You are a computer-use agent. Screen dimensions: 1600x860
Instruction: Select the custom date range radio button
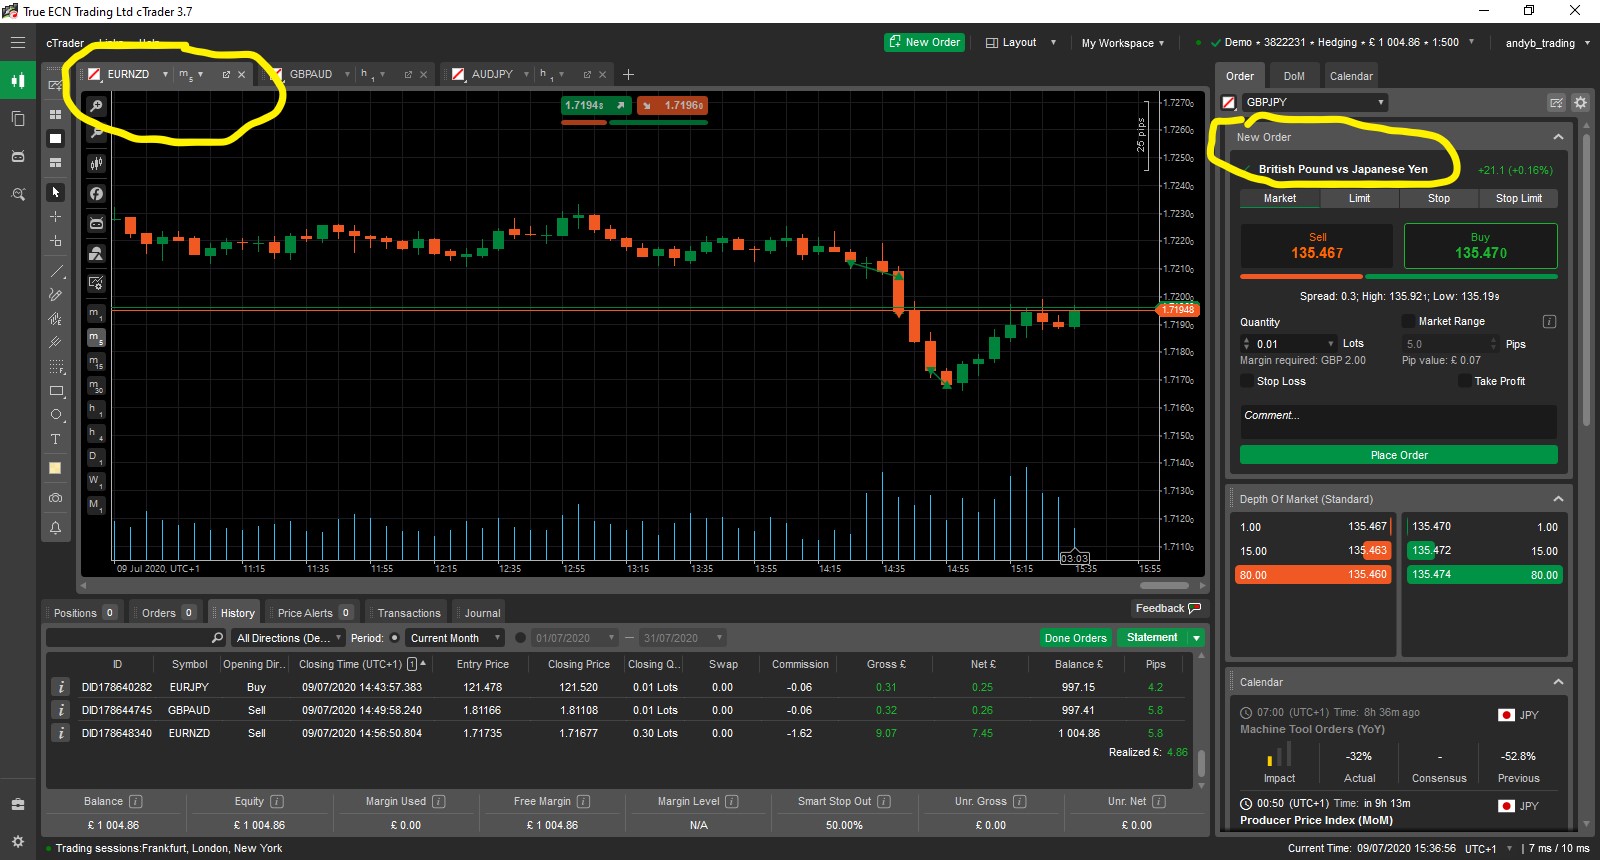coord(520,638)
